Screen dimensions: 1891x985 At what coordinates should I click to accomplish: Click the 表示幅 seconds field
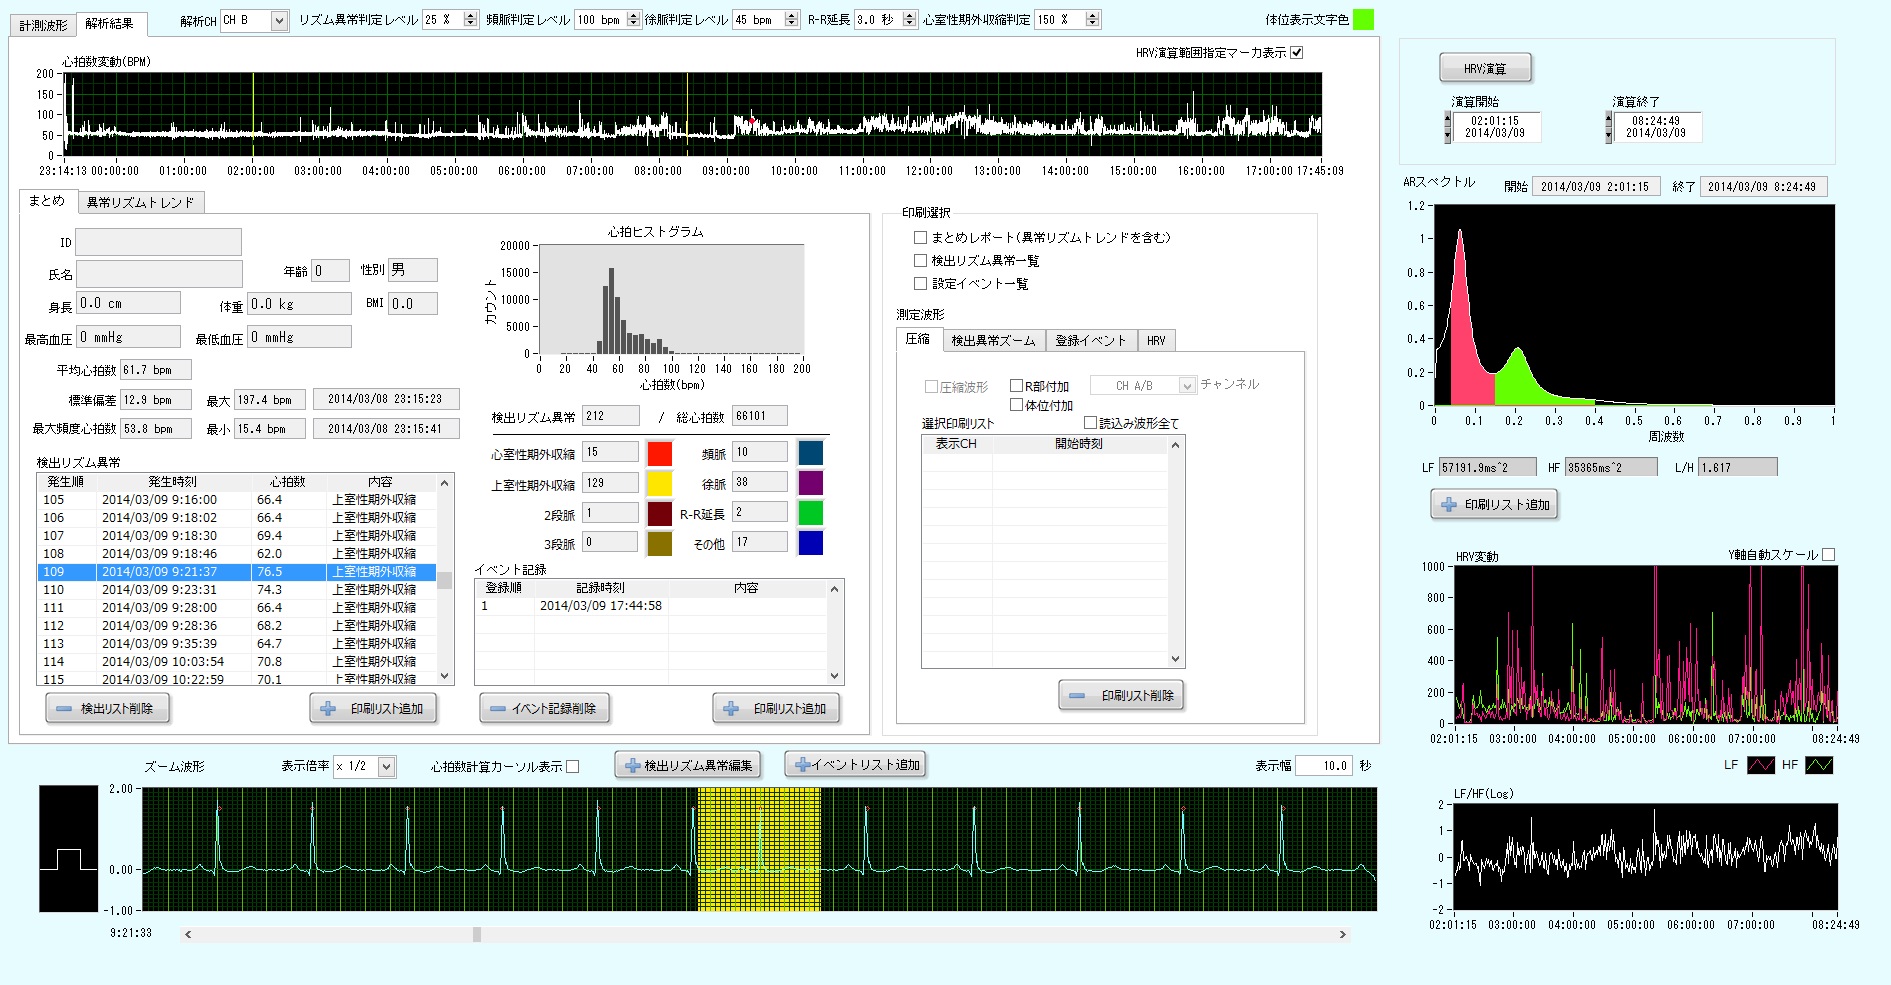point(1324,766)
